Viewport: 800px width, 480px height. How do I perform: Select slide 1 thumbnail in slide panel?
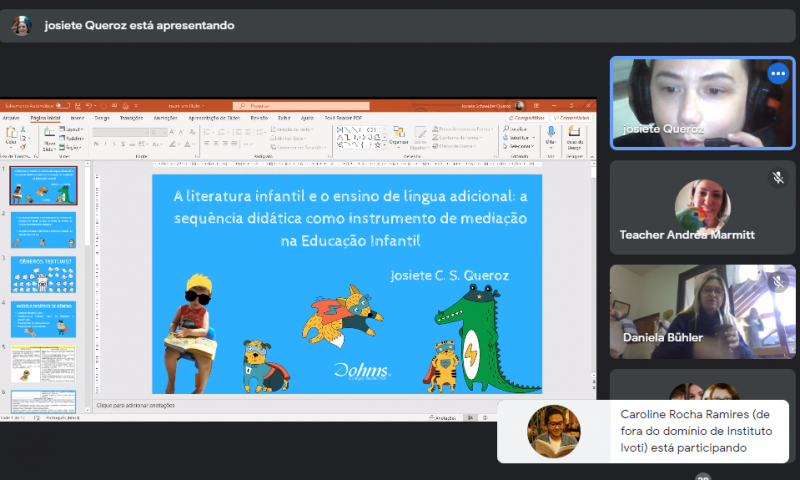pos(43,186)
